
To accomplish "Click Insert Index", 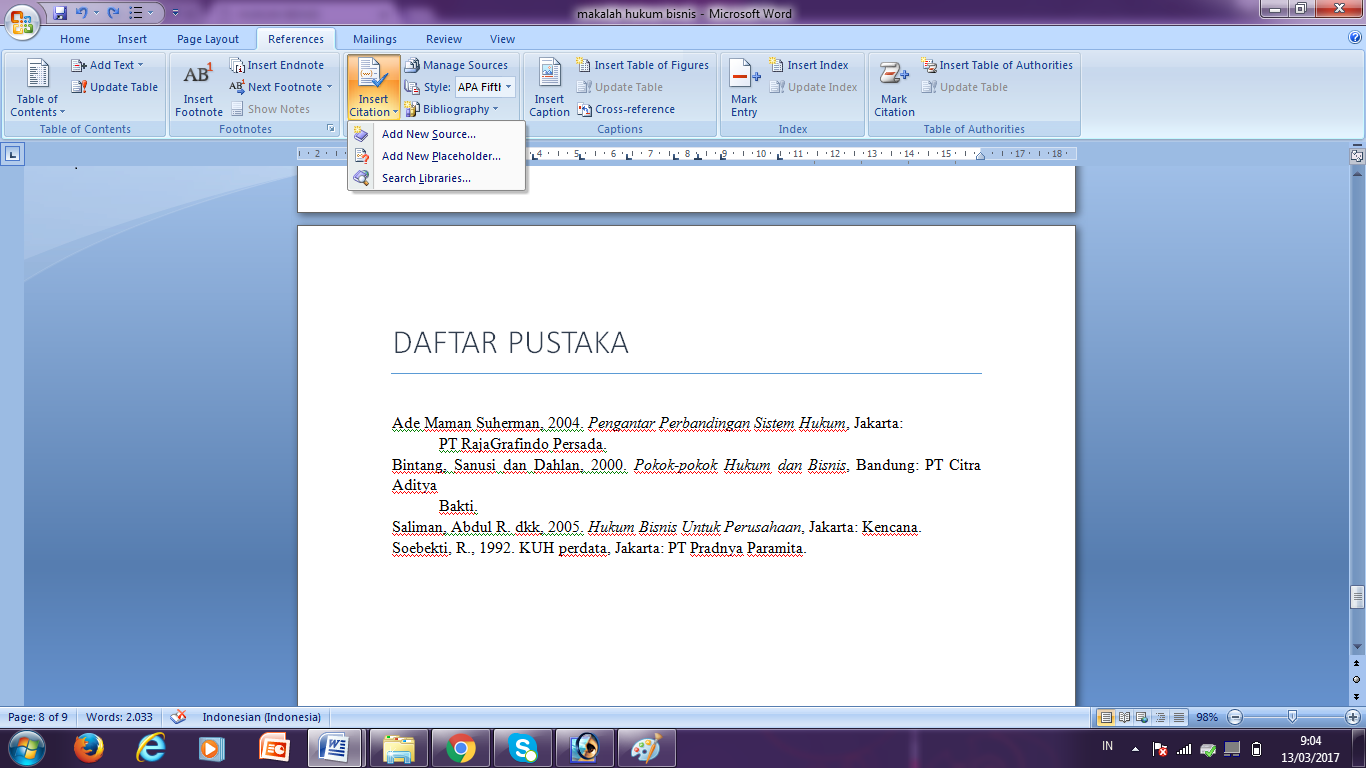I will tap(809, 65).
